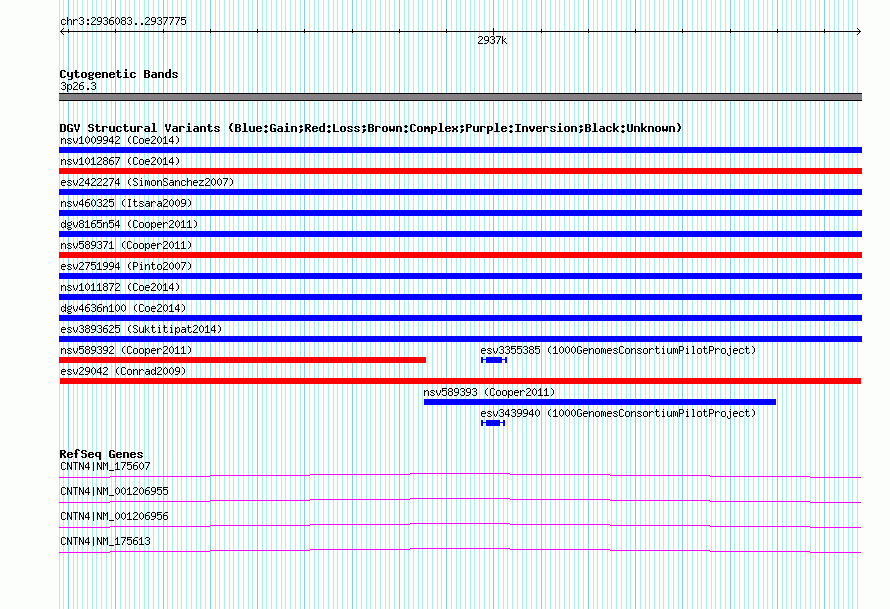890x609 pixels.
Task: Open variant label esv2422274 (SimonSanchez2007)
Action: (x=147, y=182)
